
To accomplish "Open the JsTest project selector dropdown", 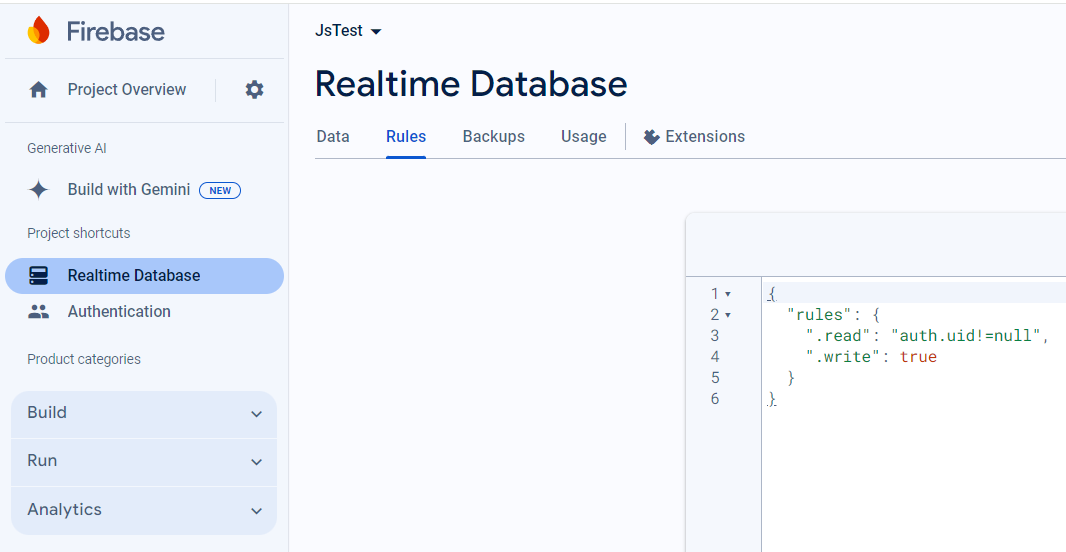I will point(348,31).
